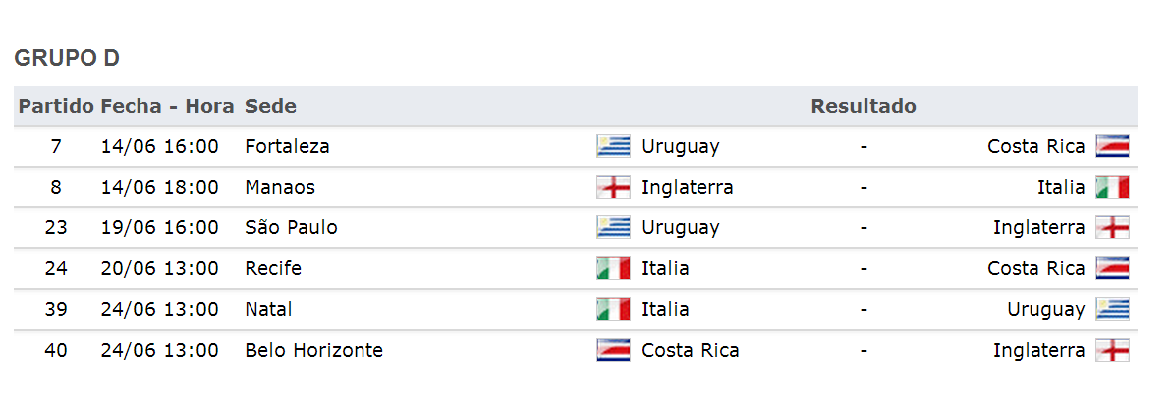The image size is (1173, 409).
Task: Click the GRUPO D heading
Action: pyautogui.click(x=67, y=58)
